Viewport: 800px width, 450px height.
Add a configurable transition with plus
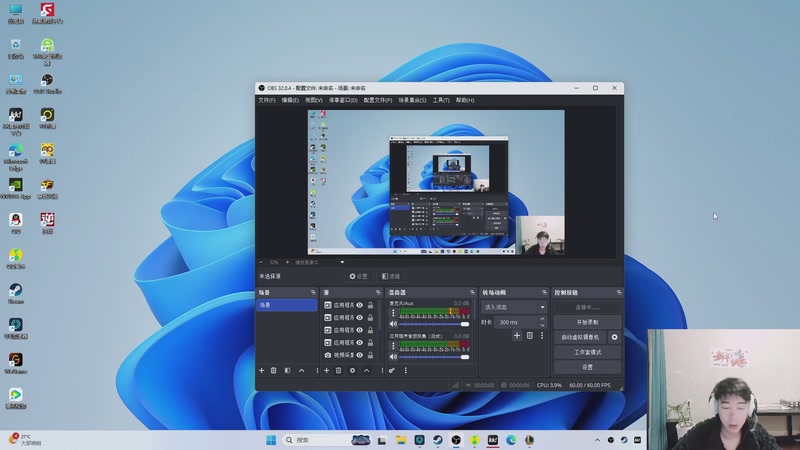(517, 335)
